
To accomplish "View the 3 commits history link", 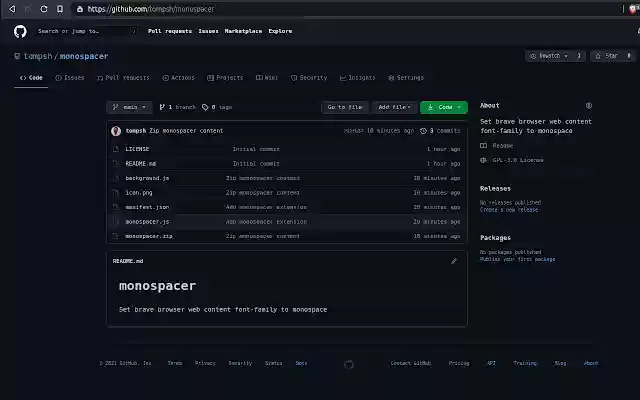I will coord(440,131).
